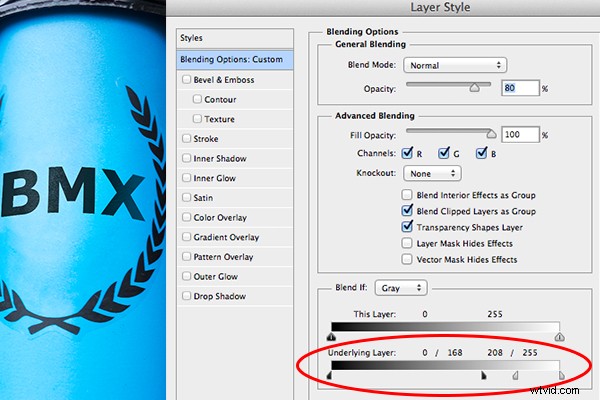600x400 pixels.
Task: Open the Stroke style settings label
Action: click(x=206, y=139)
